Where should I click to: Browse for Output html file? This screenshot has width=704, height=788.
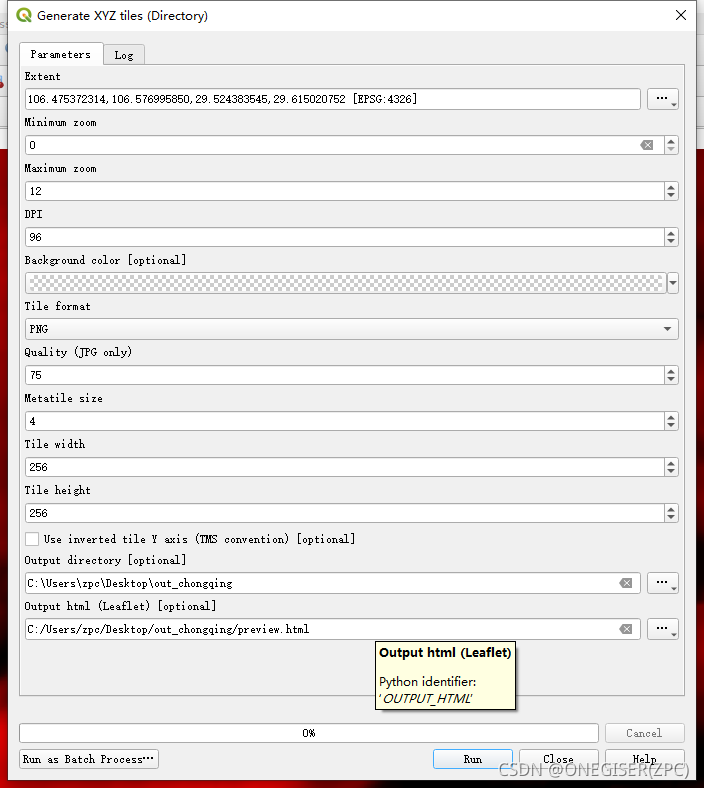point(663,629)
